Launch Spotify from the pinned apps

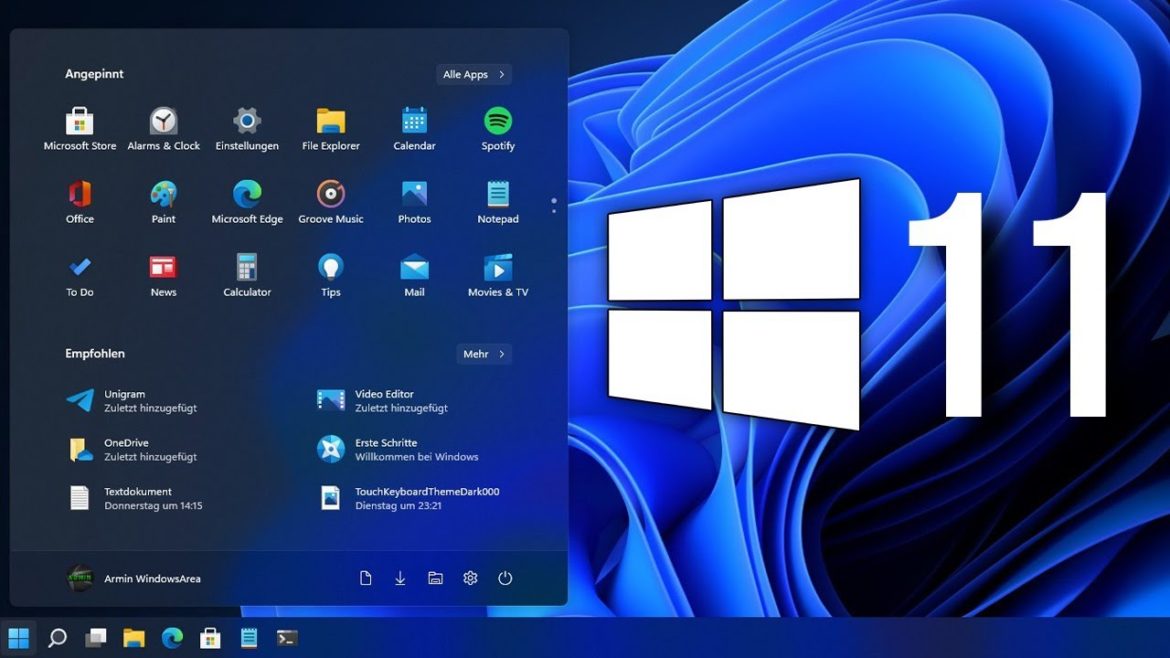pos(497,127)
